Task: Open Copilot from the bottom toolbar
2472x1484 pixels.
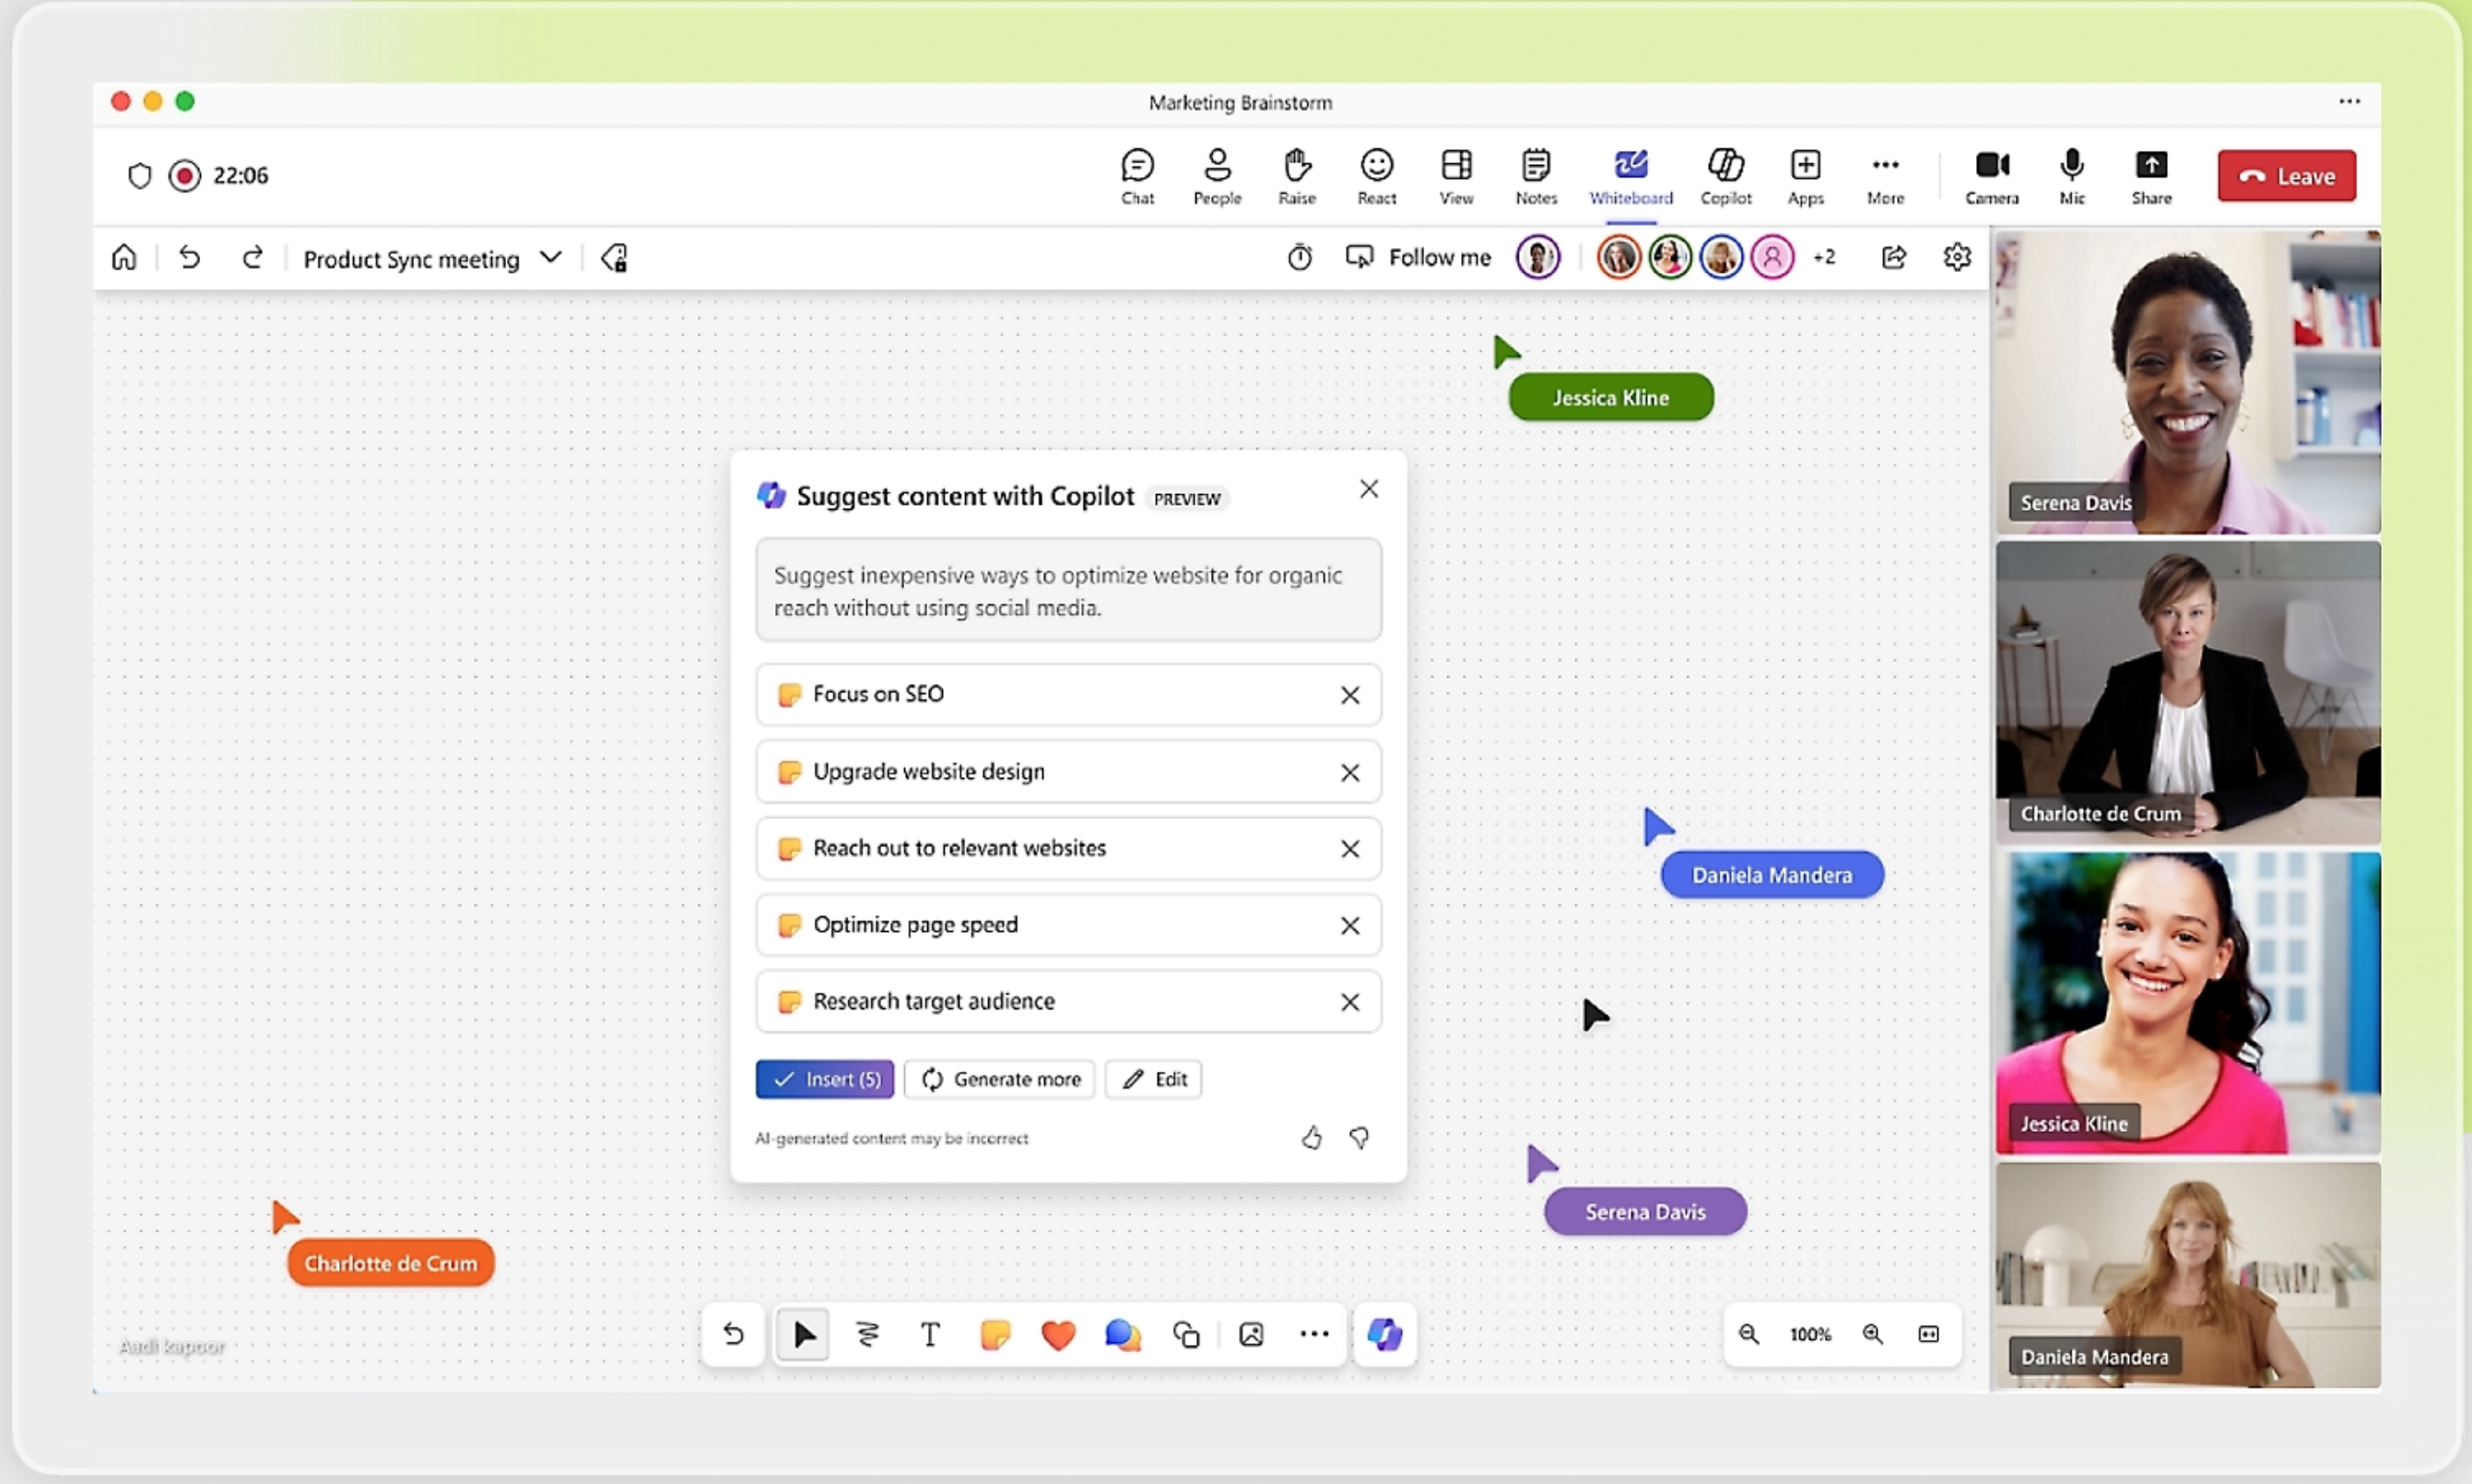Action: [1385, 1334]
